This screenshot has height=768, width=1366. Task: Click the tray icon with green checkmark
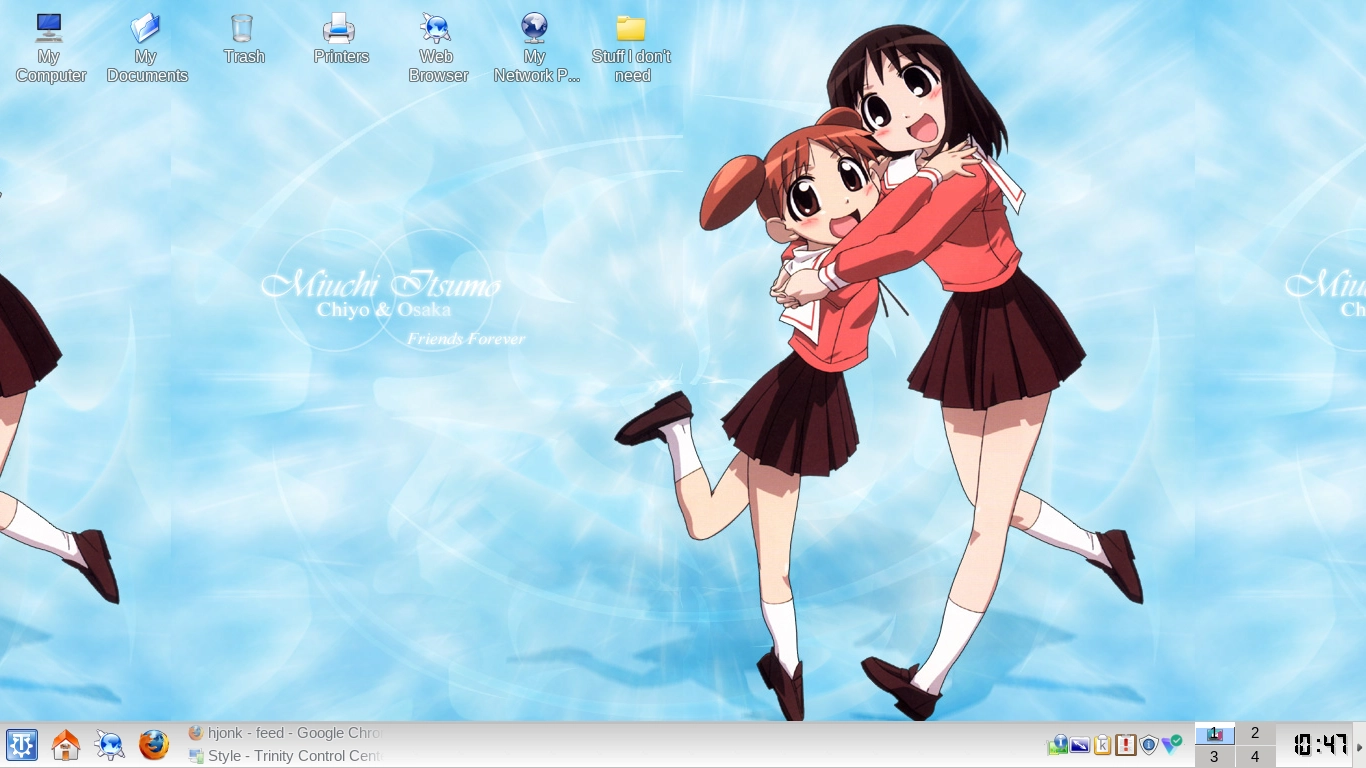(x=1171, y=745)
